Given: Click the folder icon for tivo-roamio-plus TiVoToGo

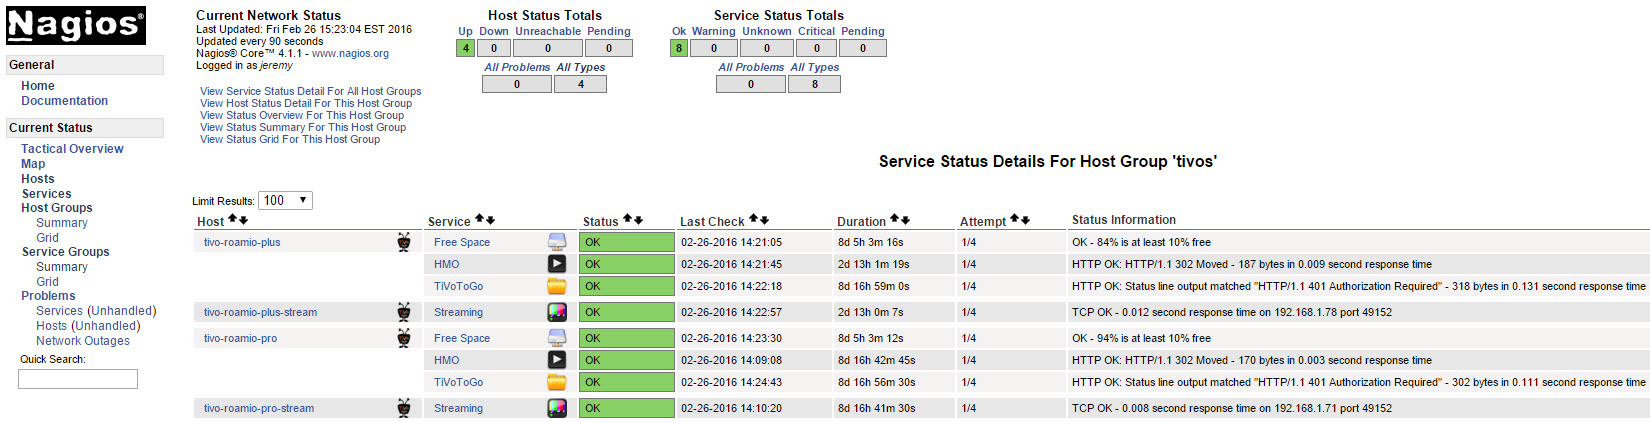Looking at the screenshot, I should click(557, 286).
